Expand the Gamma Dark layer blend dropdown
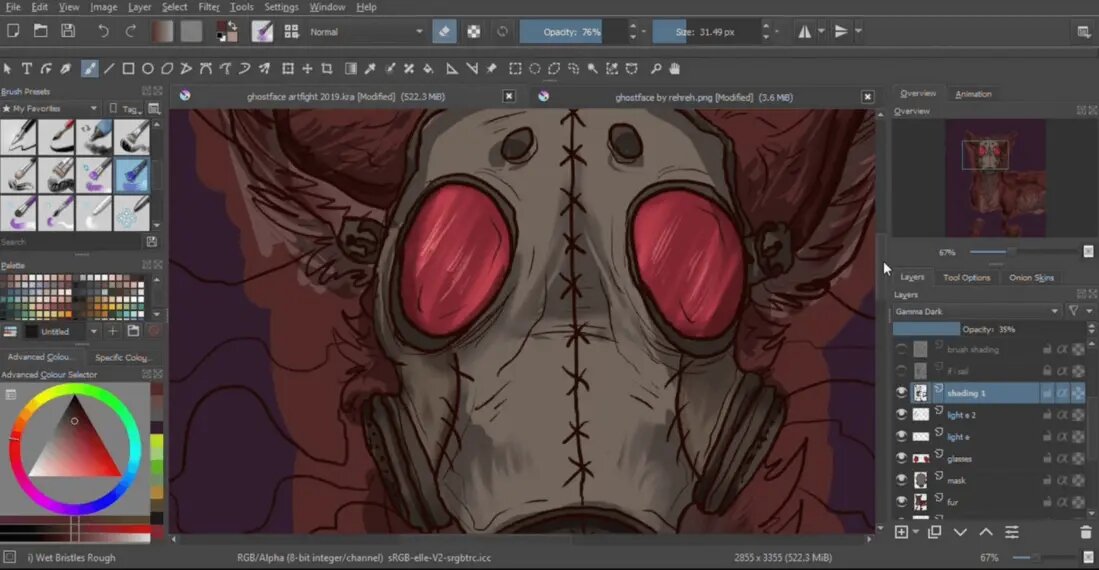 (x=976, y=312)
